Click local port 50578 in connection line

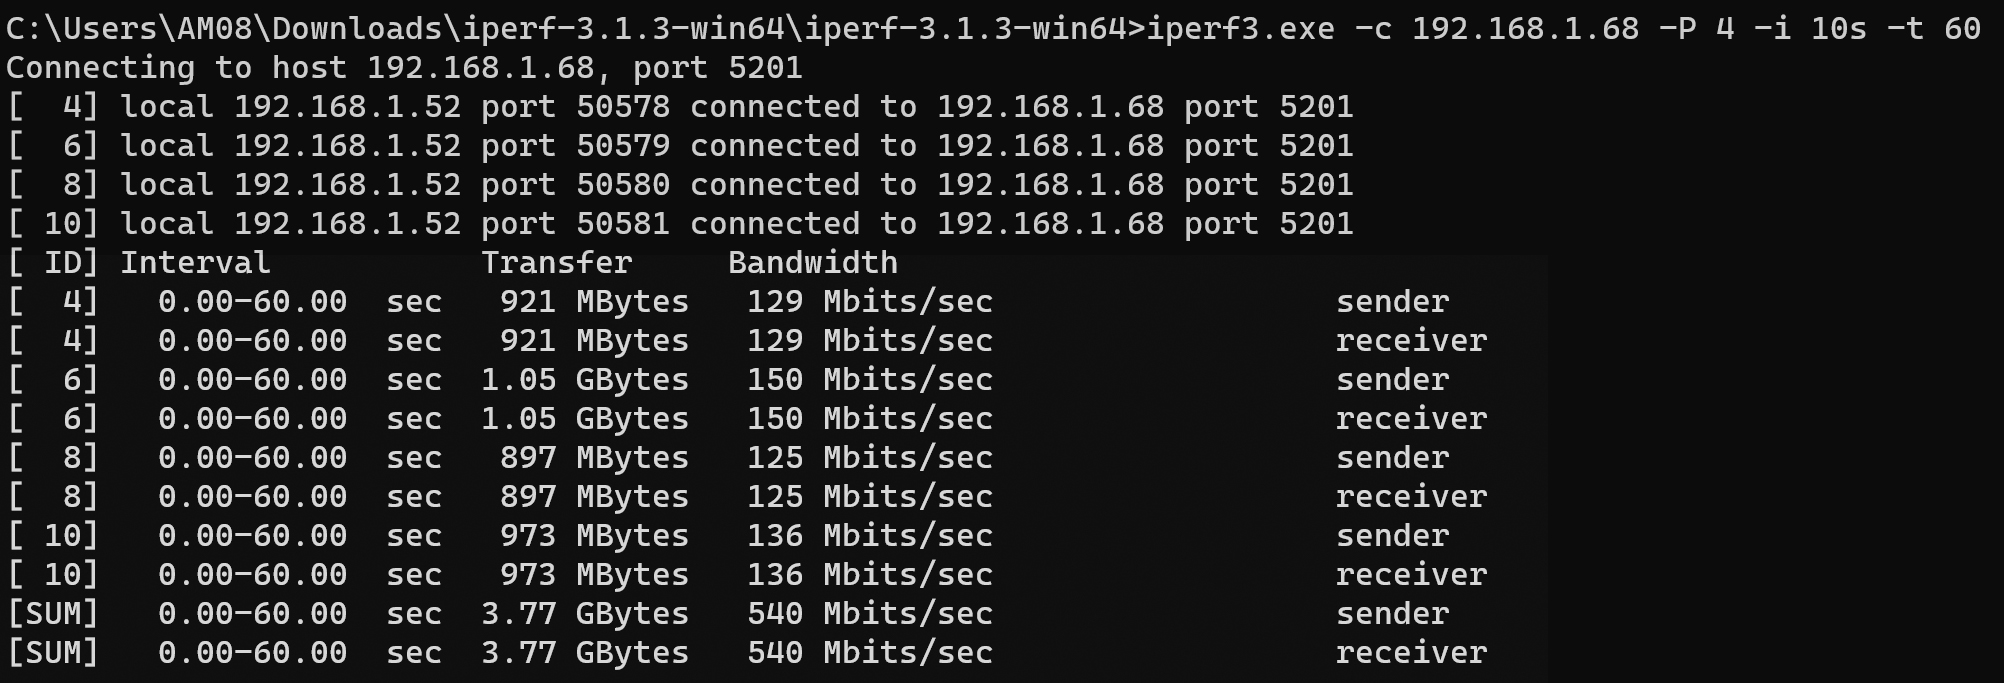coord(623,107)
